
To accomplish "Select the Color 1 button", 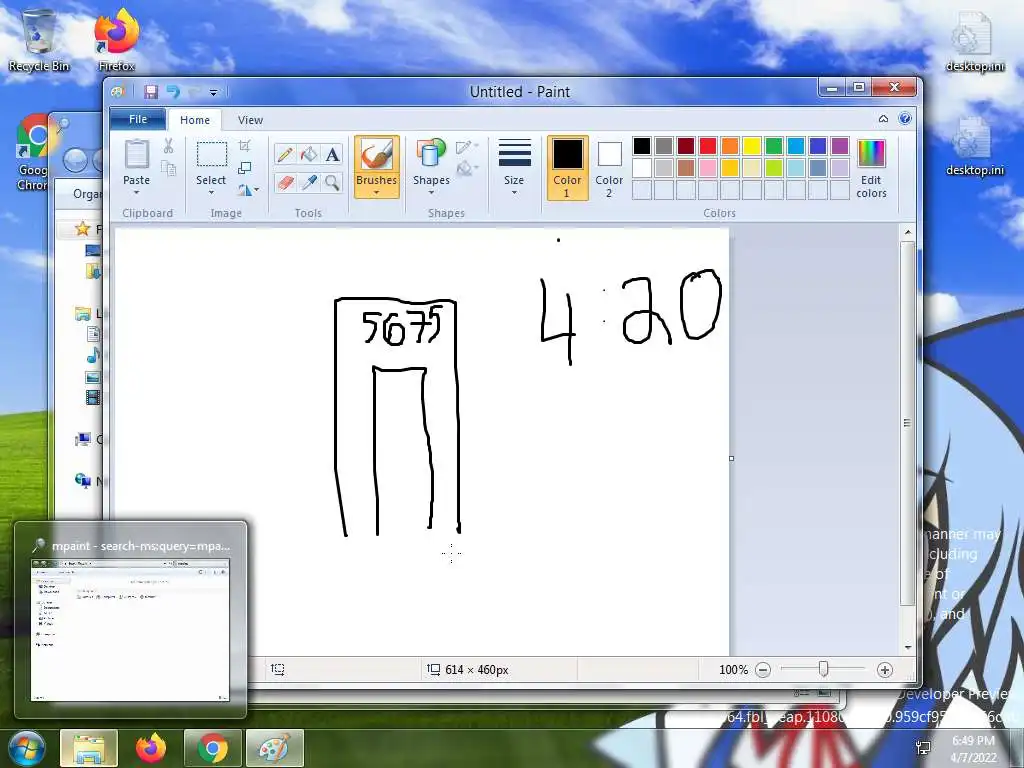I will click(x=568, y=168).
